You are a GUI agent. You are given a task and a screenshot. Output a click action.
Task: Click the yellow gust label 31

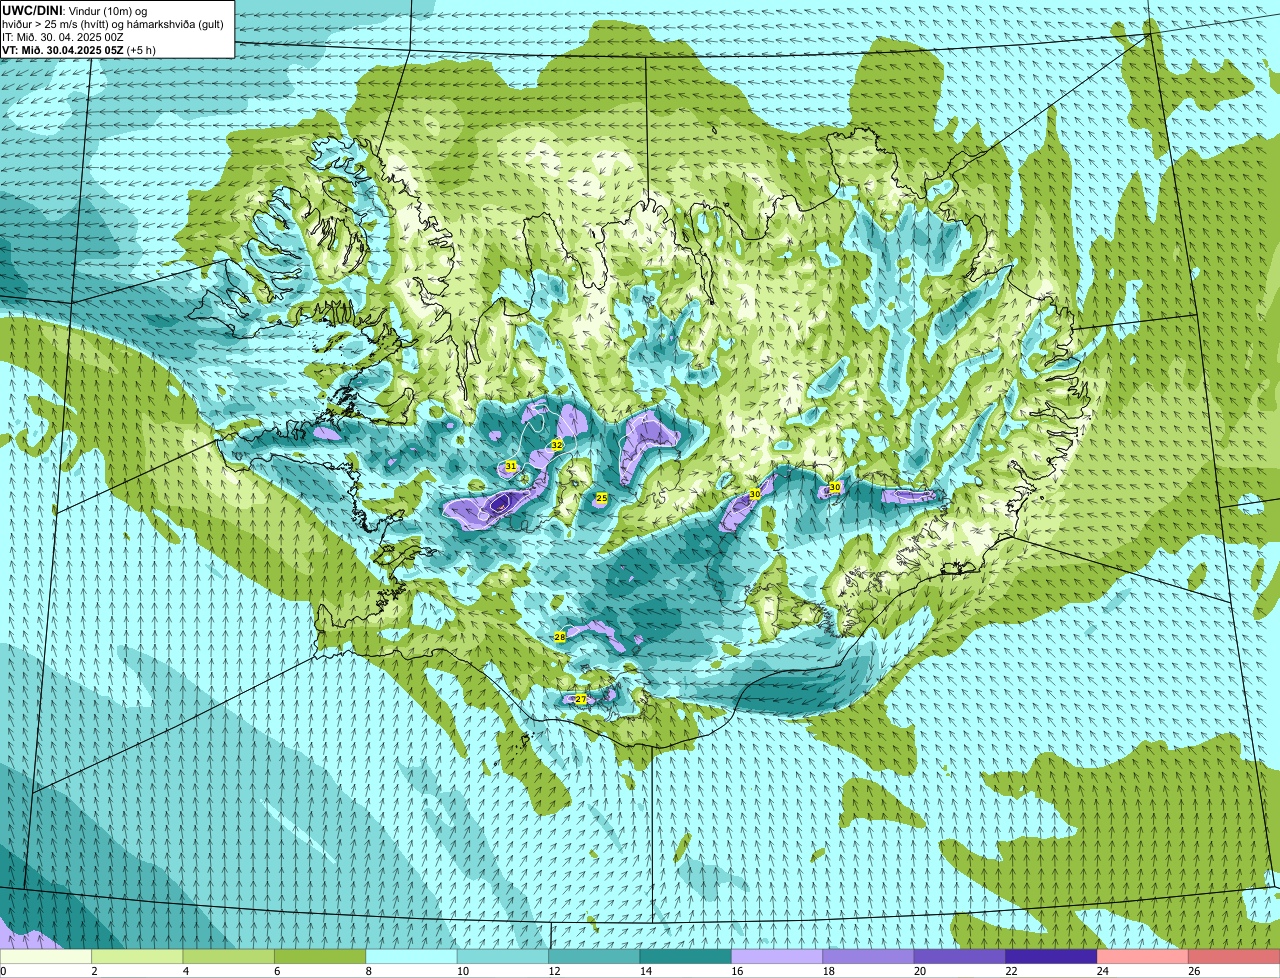[511, 466]
